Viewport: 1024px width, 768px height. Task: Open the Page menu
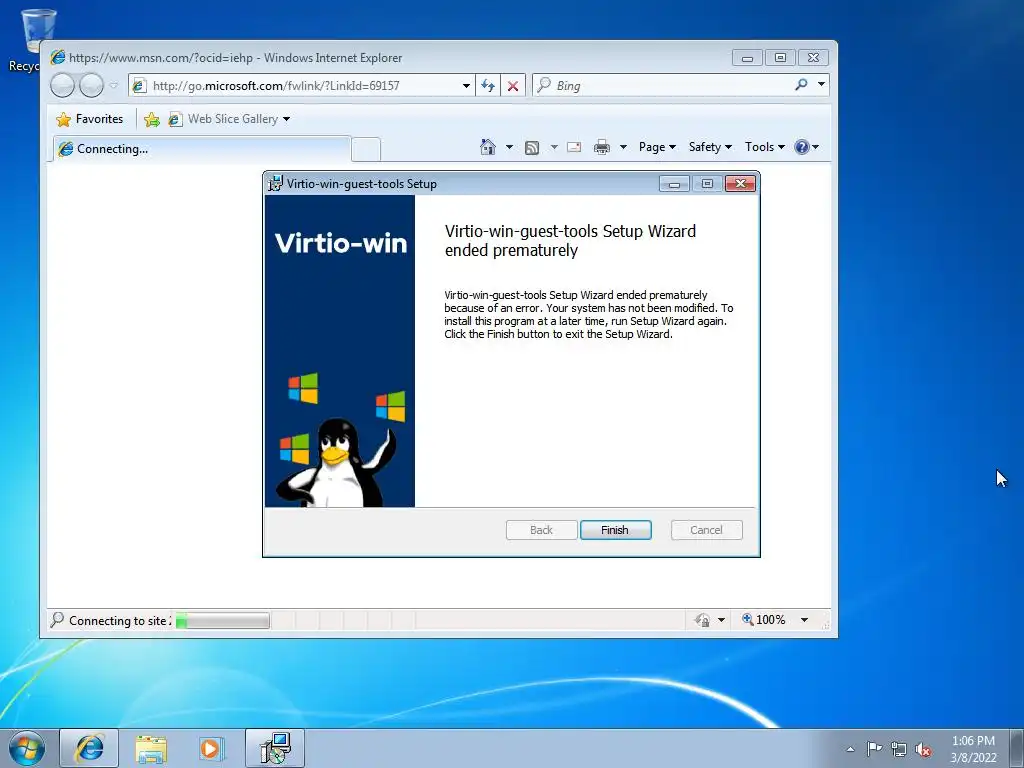pyautogui.click(x=657, y=147)
